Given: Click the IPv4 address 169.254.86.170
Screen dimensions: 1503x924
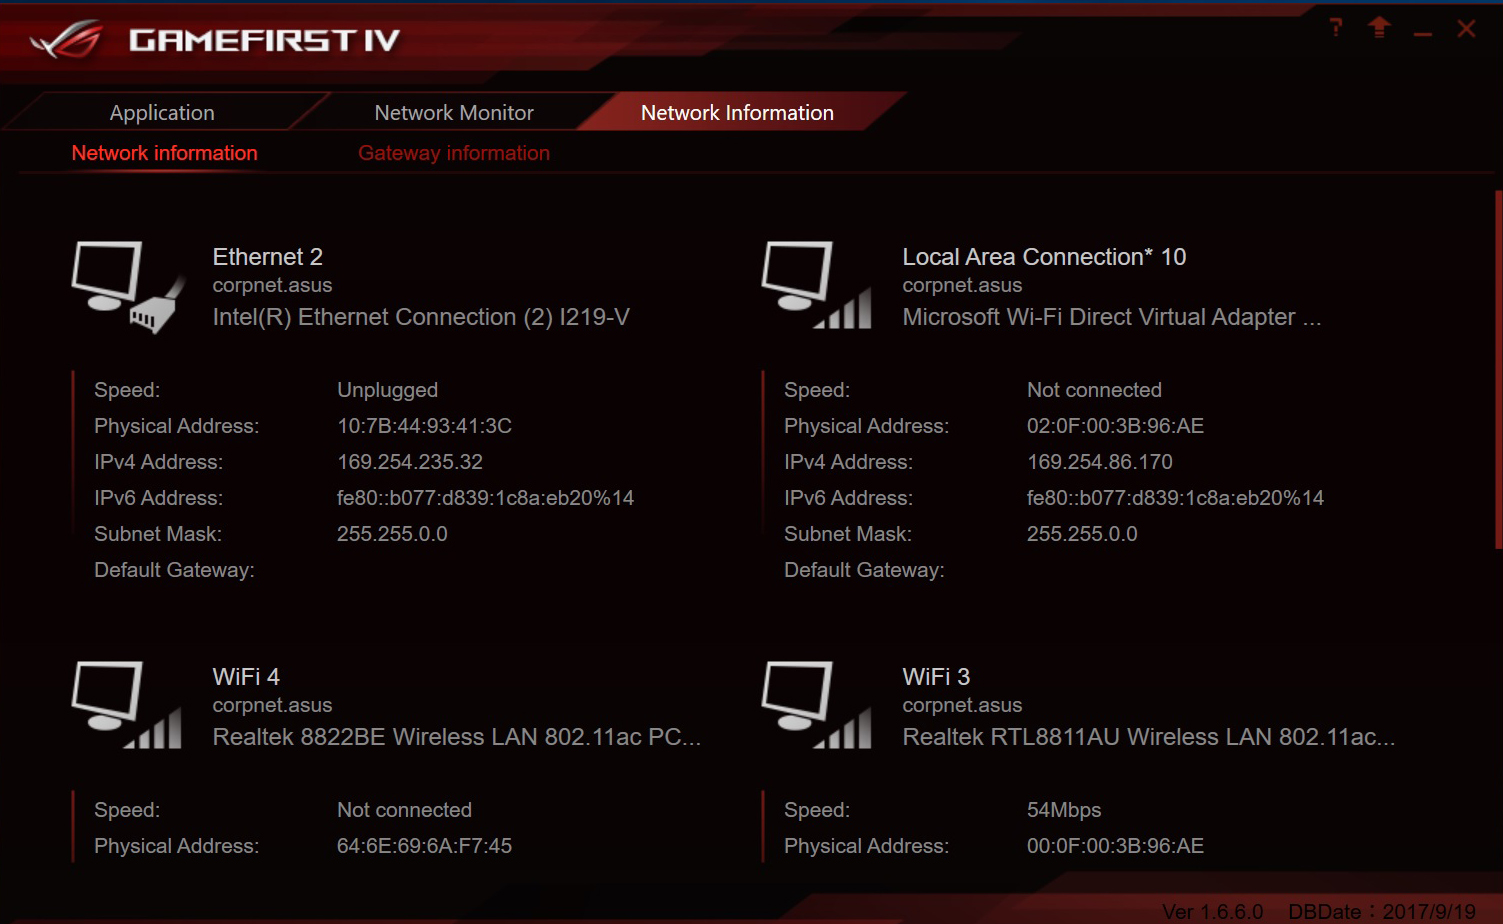Looking at the screenshot, I should 1100,462.
